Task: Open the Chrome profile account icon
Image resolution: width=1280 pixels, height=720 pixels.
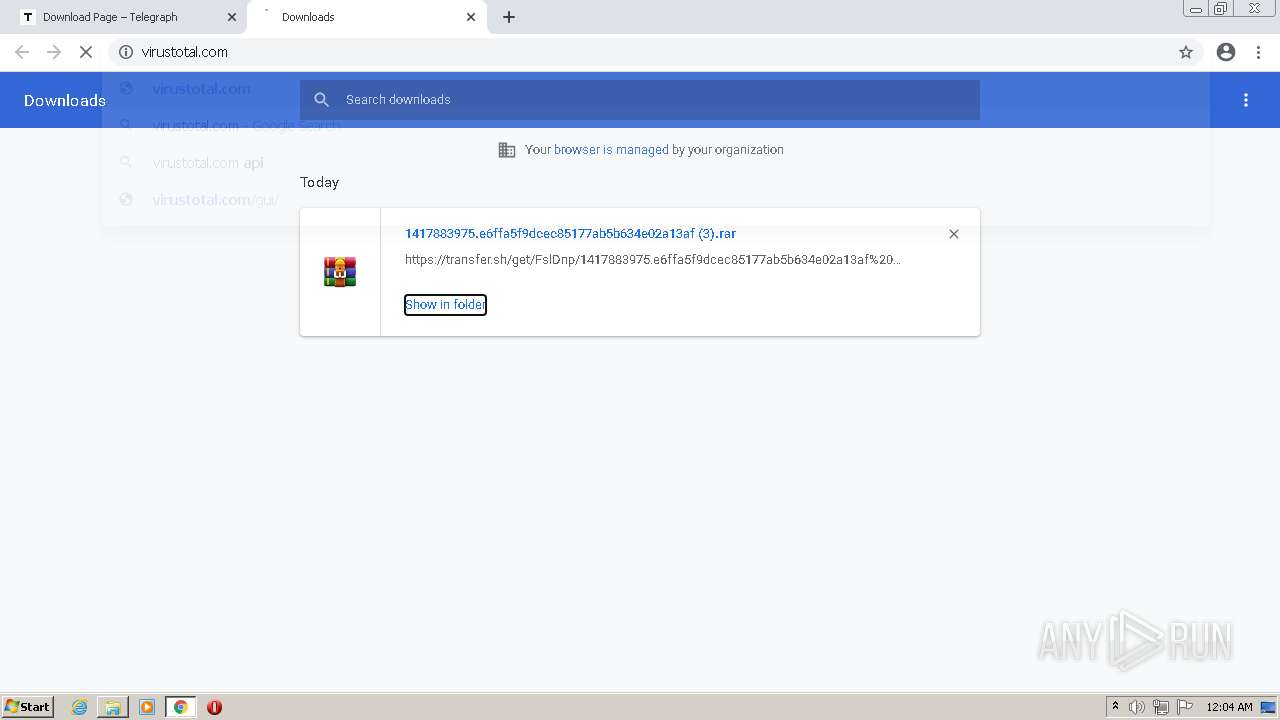Action: pos(1226,52)
